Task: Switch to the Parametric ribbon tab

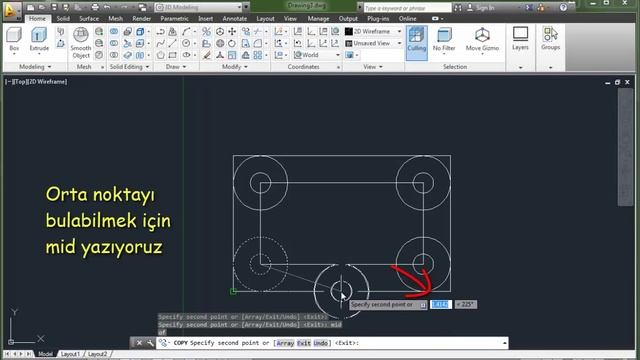Action: [174, 18]
